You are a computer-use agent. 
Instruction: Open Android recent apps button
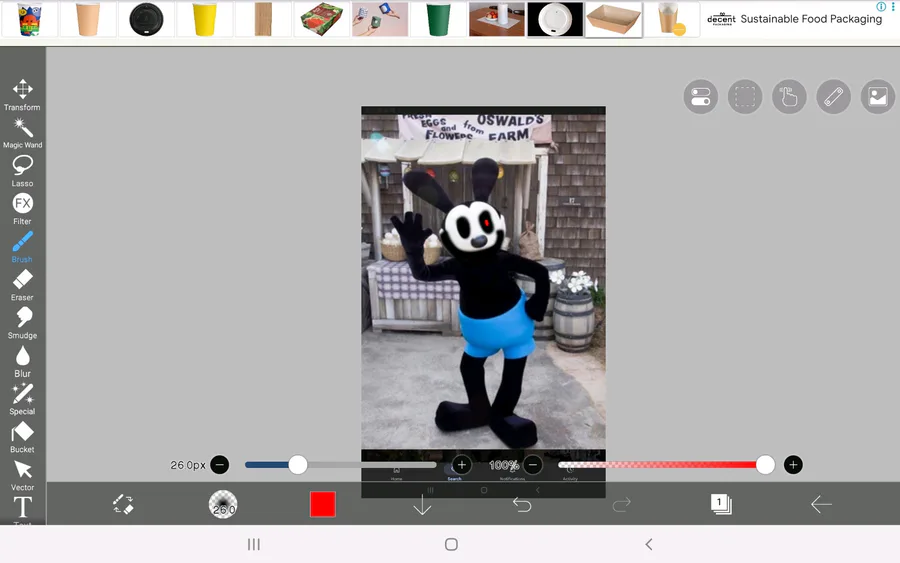(254, 544)
